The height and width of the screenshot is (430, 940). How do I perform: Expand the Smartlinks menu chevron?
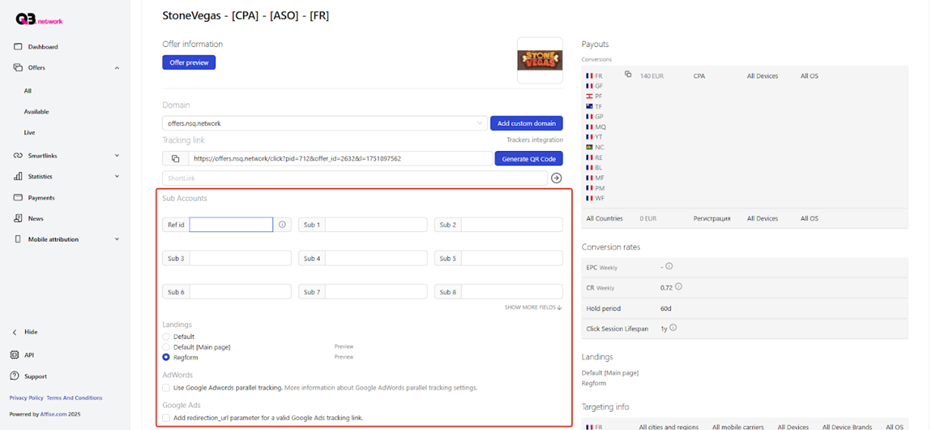[x=117, y=155]
